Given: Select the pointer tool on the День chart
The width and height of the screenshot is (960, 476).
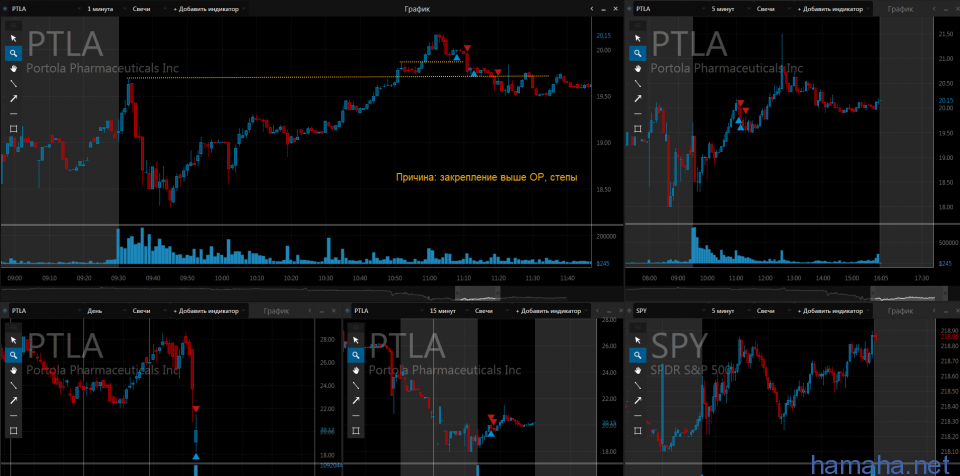Looking at the screenshot, I should click(13, 340).
